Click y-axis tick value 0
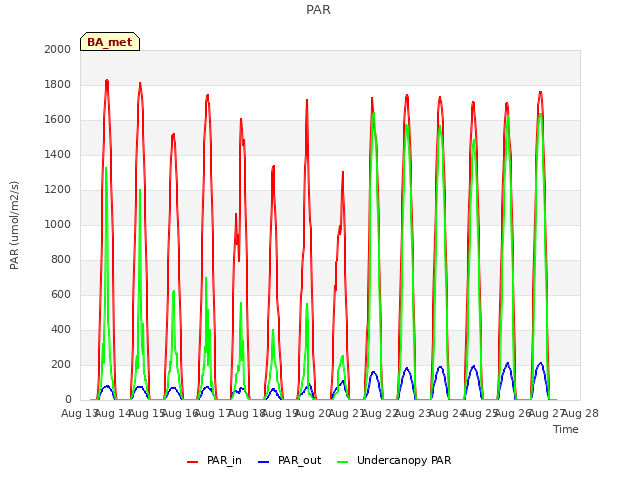The height and width of the screenshot is (480, 640). click(x=68, y=400)
